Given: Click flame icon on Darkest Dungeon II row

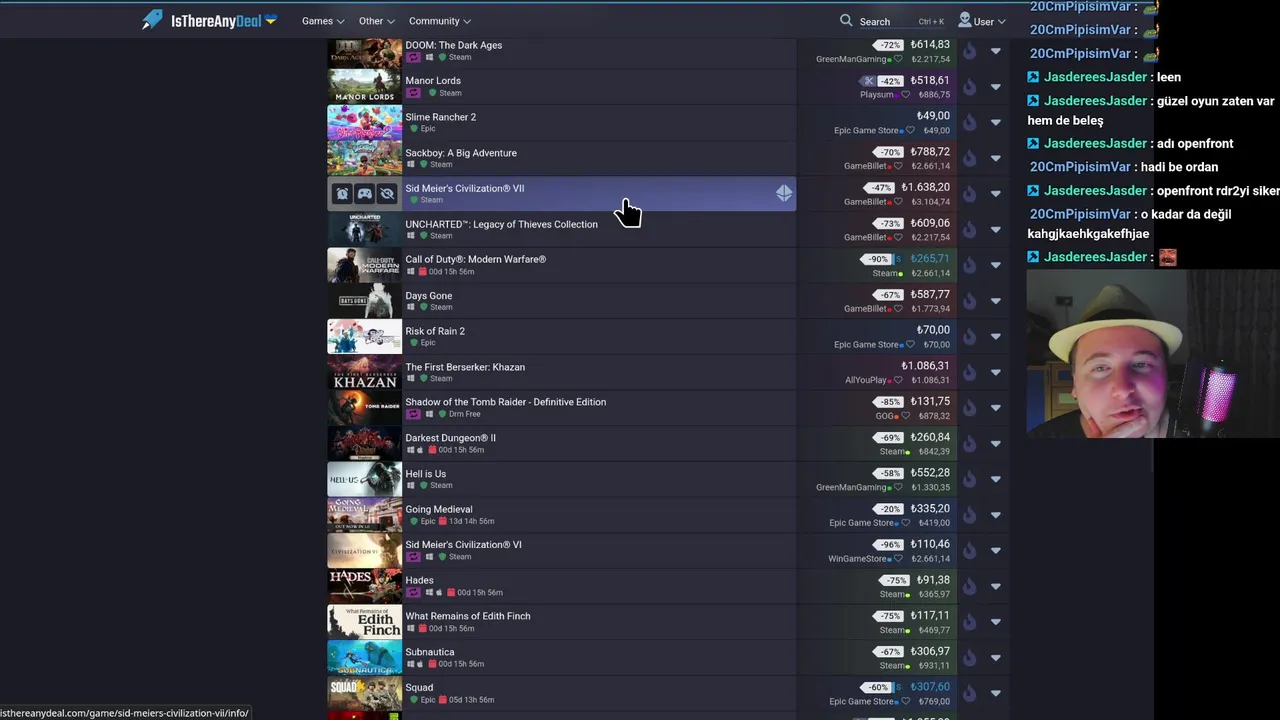Looking at the screenshot, I should [969, 444].
